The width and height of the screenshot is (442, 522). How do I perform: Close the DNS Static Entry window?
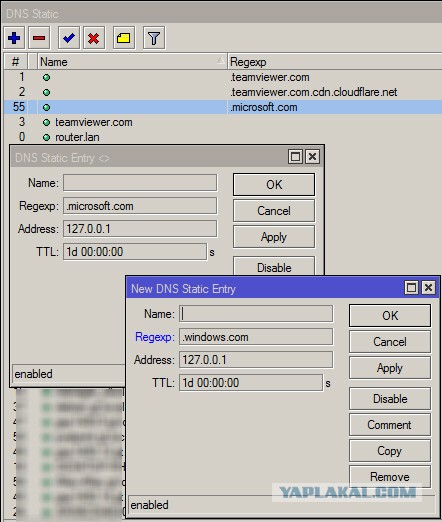click(313, 156)
